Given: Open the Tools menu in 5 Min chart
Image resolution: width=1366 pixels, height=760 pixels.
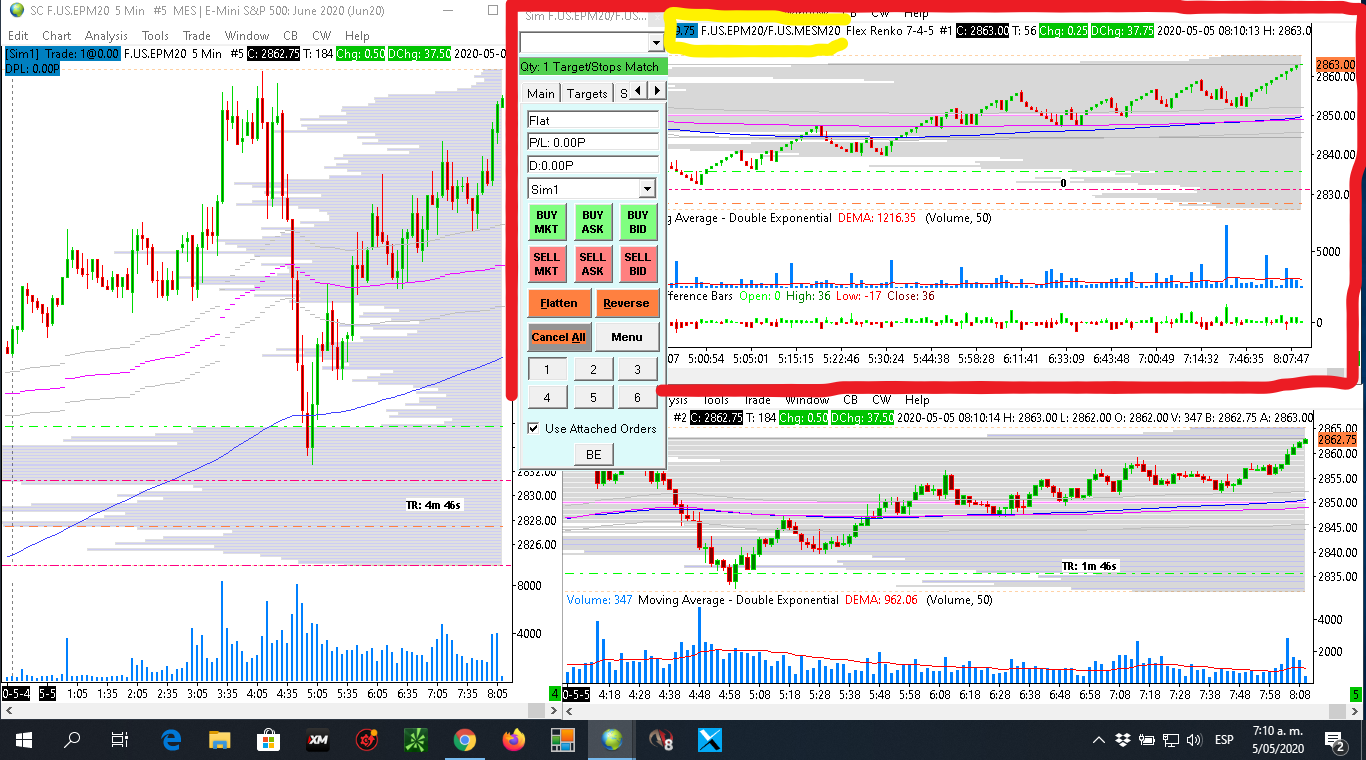Looking at the screenshot, I should click(155, 36).
